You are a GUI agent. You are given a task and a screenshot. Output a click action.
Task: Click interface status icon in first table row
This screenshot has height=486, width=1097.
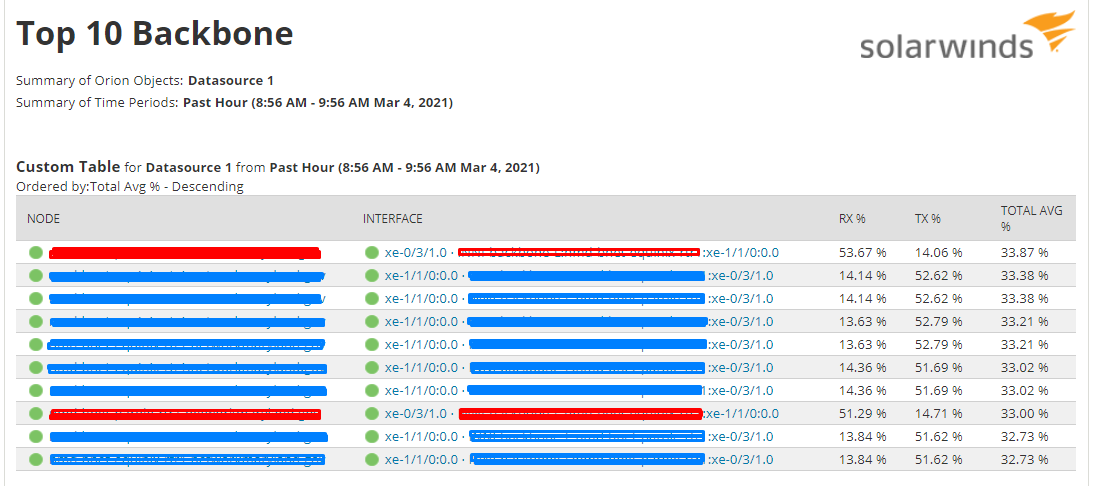pos(371,252)
